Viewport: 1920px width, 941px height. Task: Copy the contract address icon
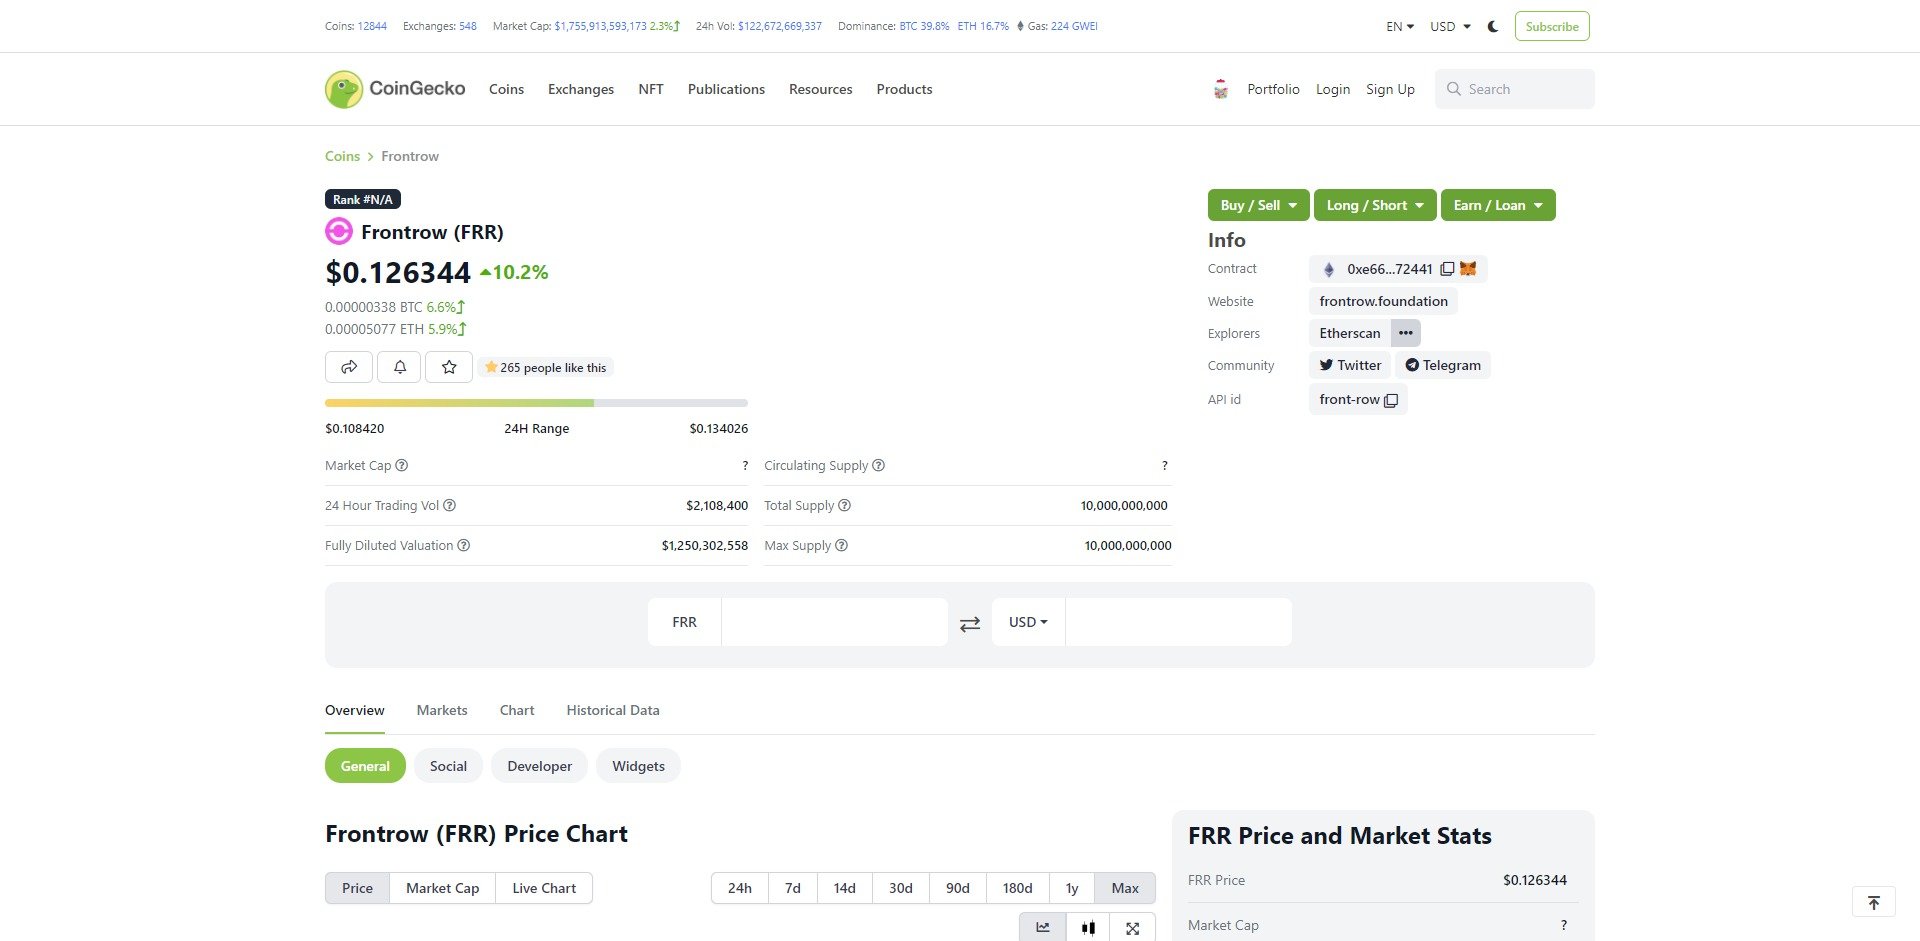(x=1447, y=269)
